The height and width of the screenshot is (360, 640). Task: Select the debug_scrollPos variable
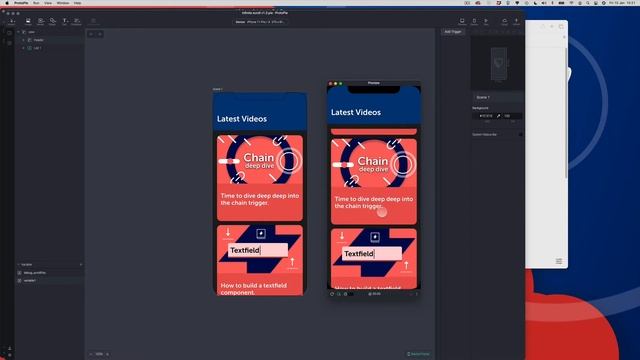point(50,273)
